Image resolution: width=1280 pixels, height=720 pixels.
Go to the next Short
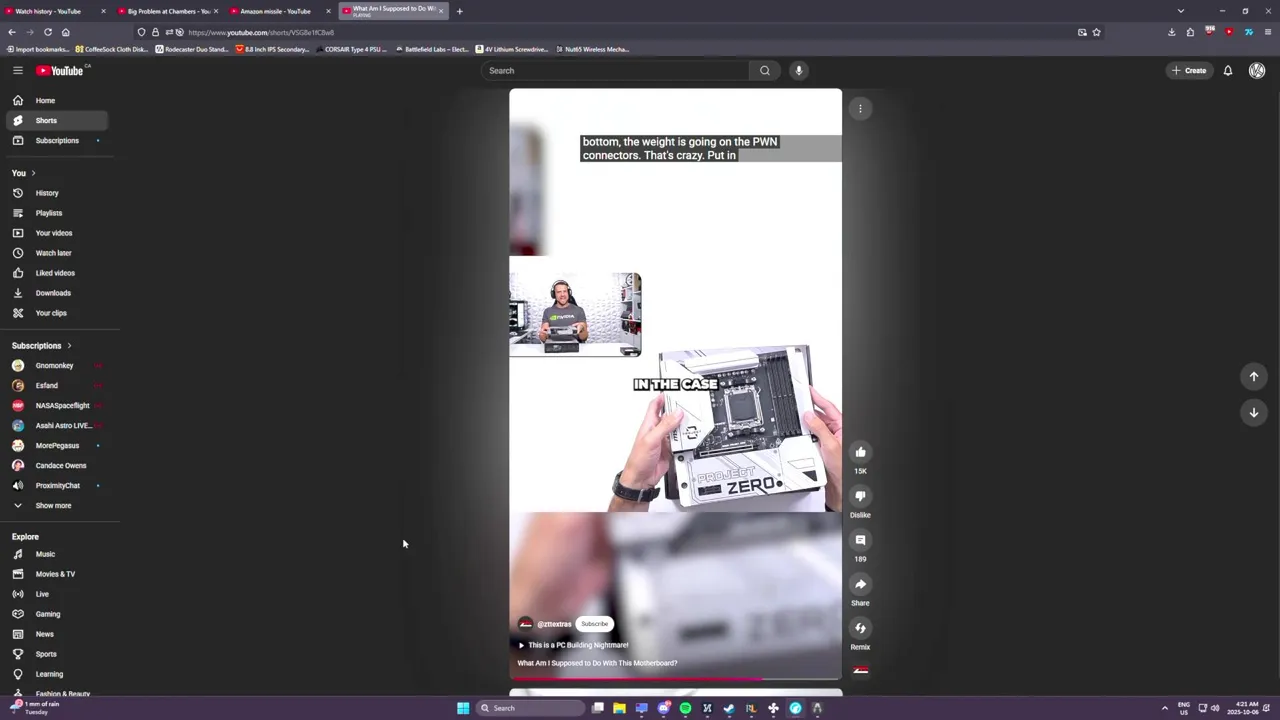[x=1254, y=412]
